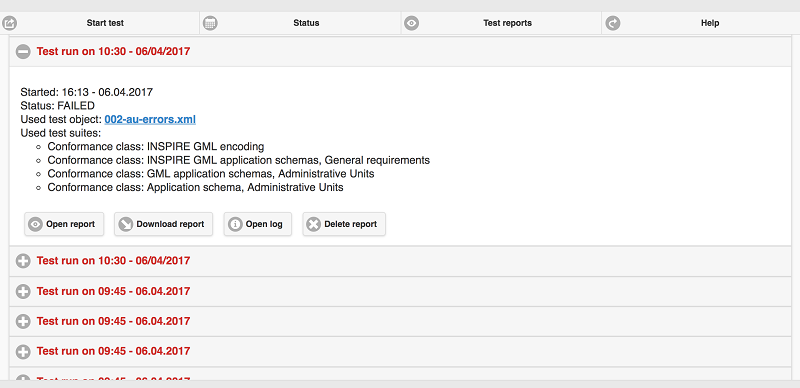Screen dimensions: 800x388
Task: Click eye icon on Open report button
Action: 35,224
